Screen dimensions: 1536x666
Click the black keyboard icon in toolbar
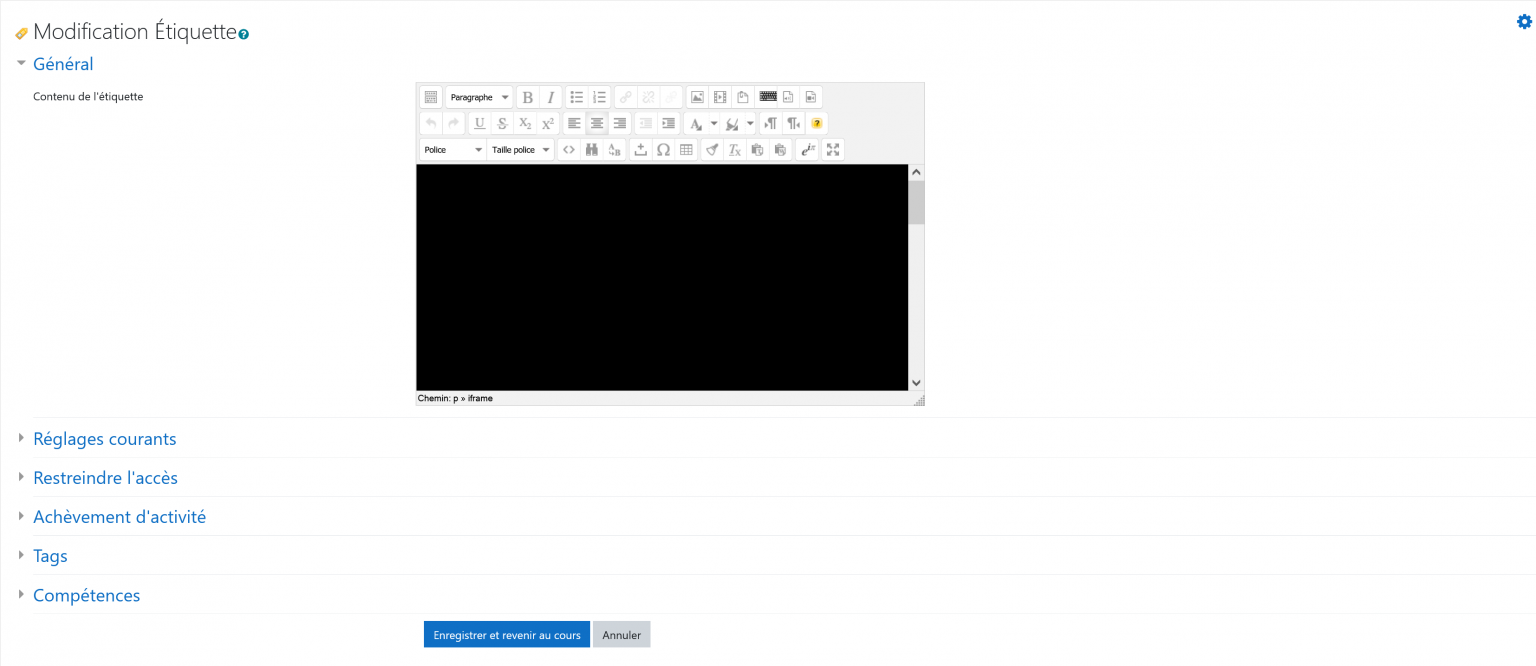coord(768,96)
